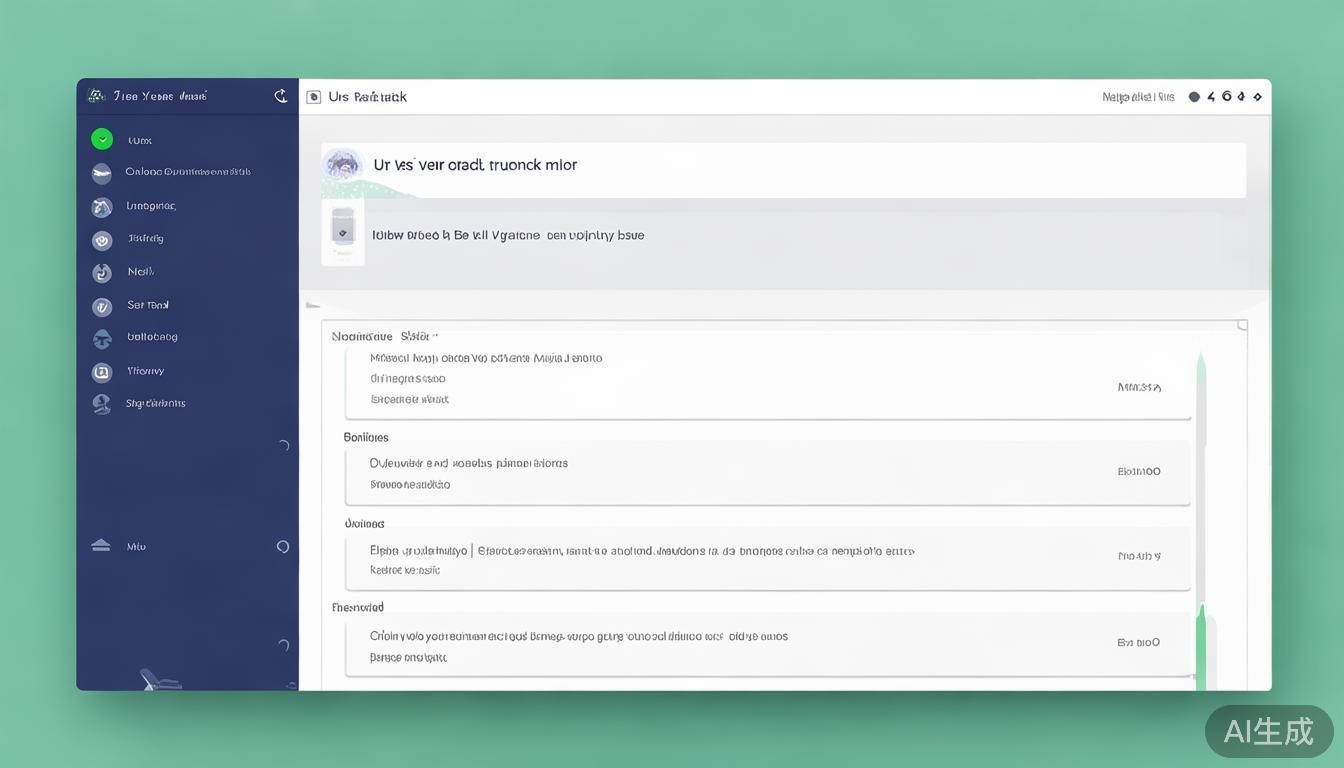Click the dark filled circle in top-right toolbar
This screenshot has width=1344, height=768.
tap(1193, 97)
